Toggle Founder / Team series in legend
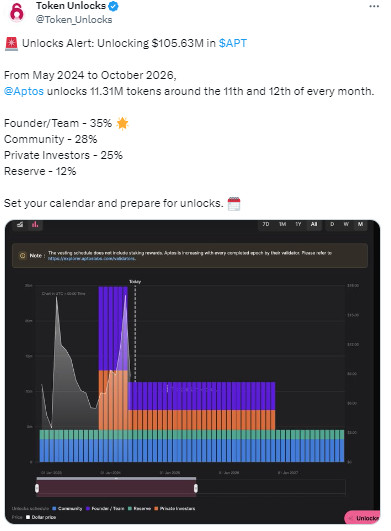Screen dimensions: 391x531 point(105,508)
